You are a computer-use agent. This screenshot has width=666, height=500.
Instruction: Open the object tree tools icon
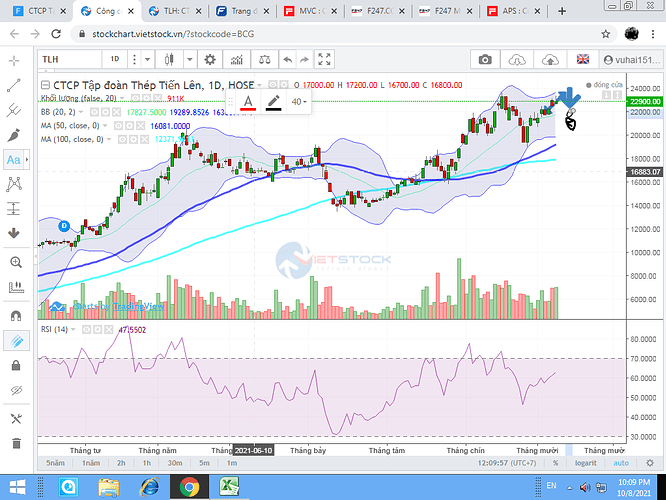coord(16,419)
